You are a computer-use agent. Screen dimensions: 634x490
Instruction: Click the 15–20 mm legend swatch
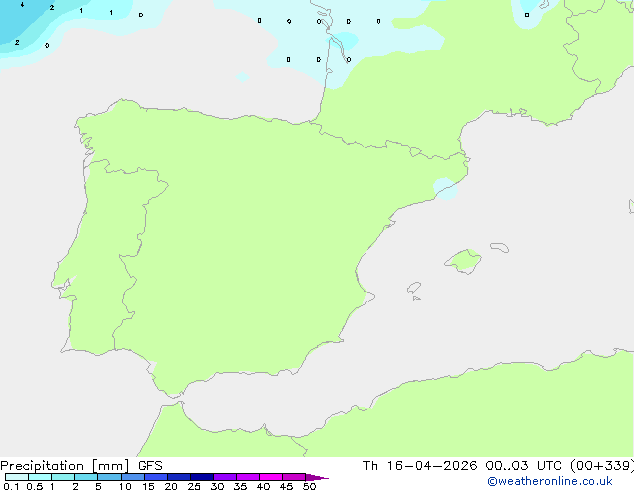pyautogui.click(x=156, y=477)
